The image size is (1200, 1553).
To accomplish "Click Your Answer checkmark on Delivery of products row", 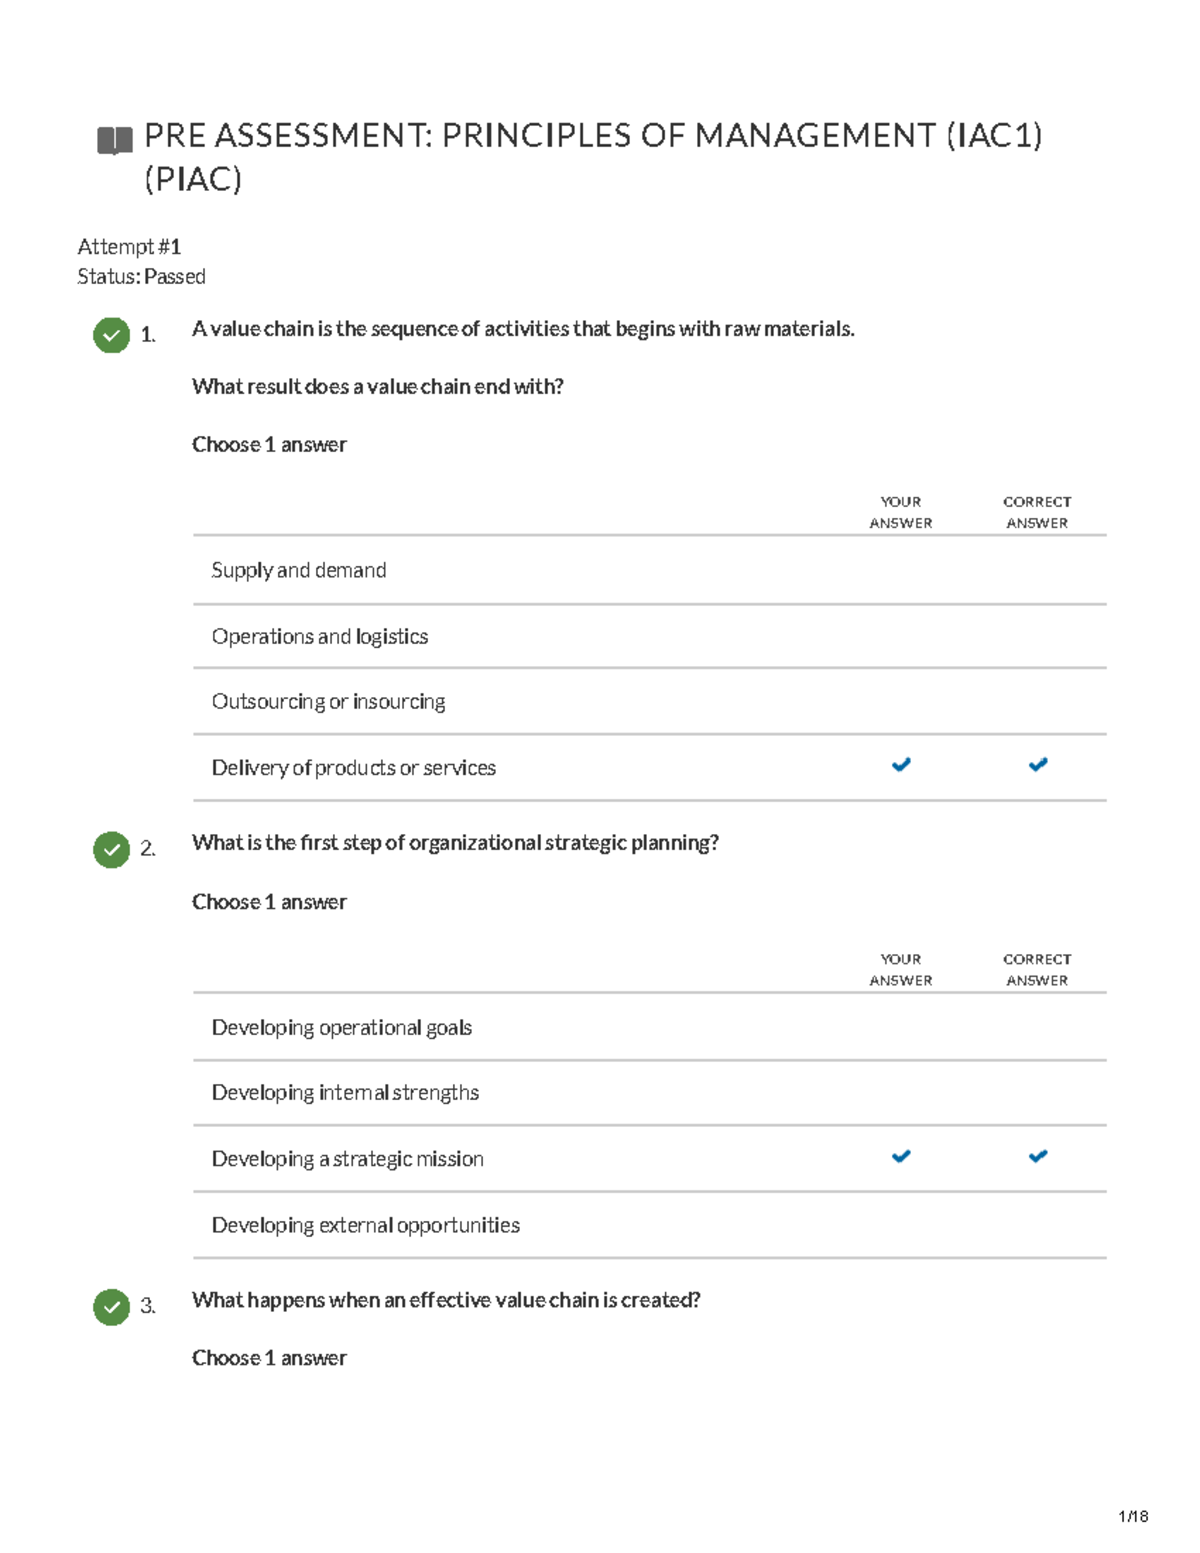I will (901, 765).
